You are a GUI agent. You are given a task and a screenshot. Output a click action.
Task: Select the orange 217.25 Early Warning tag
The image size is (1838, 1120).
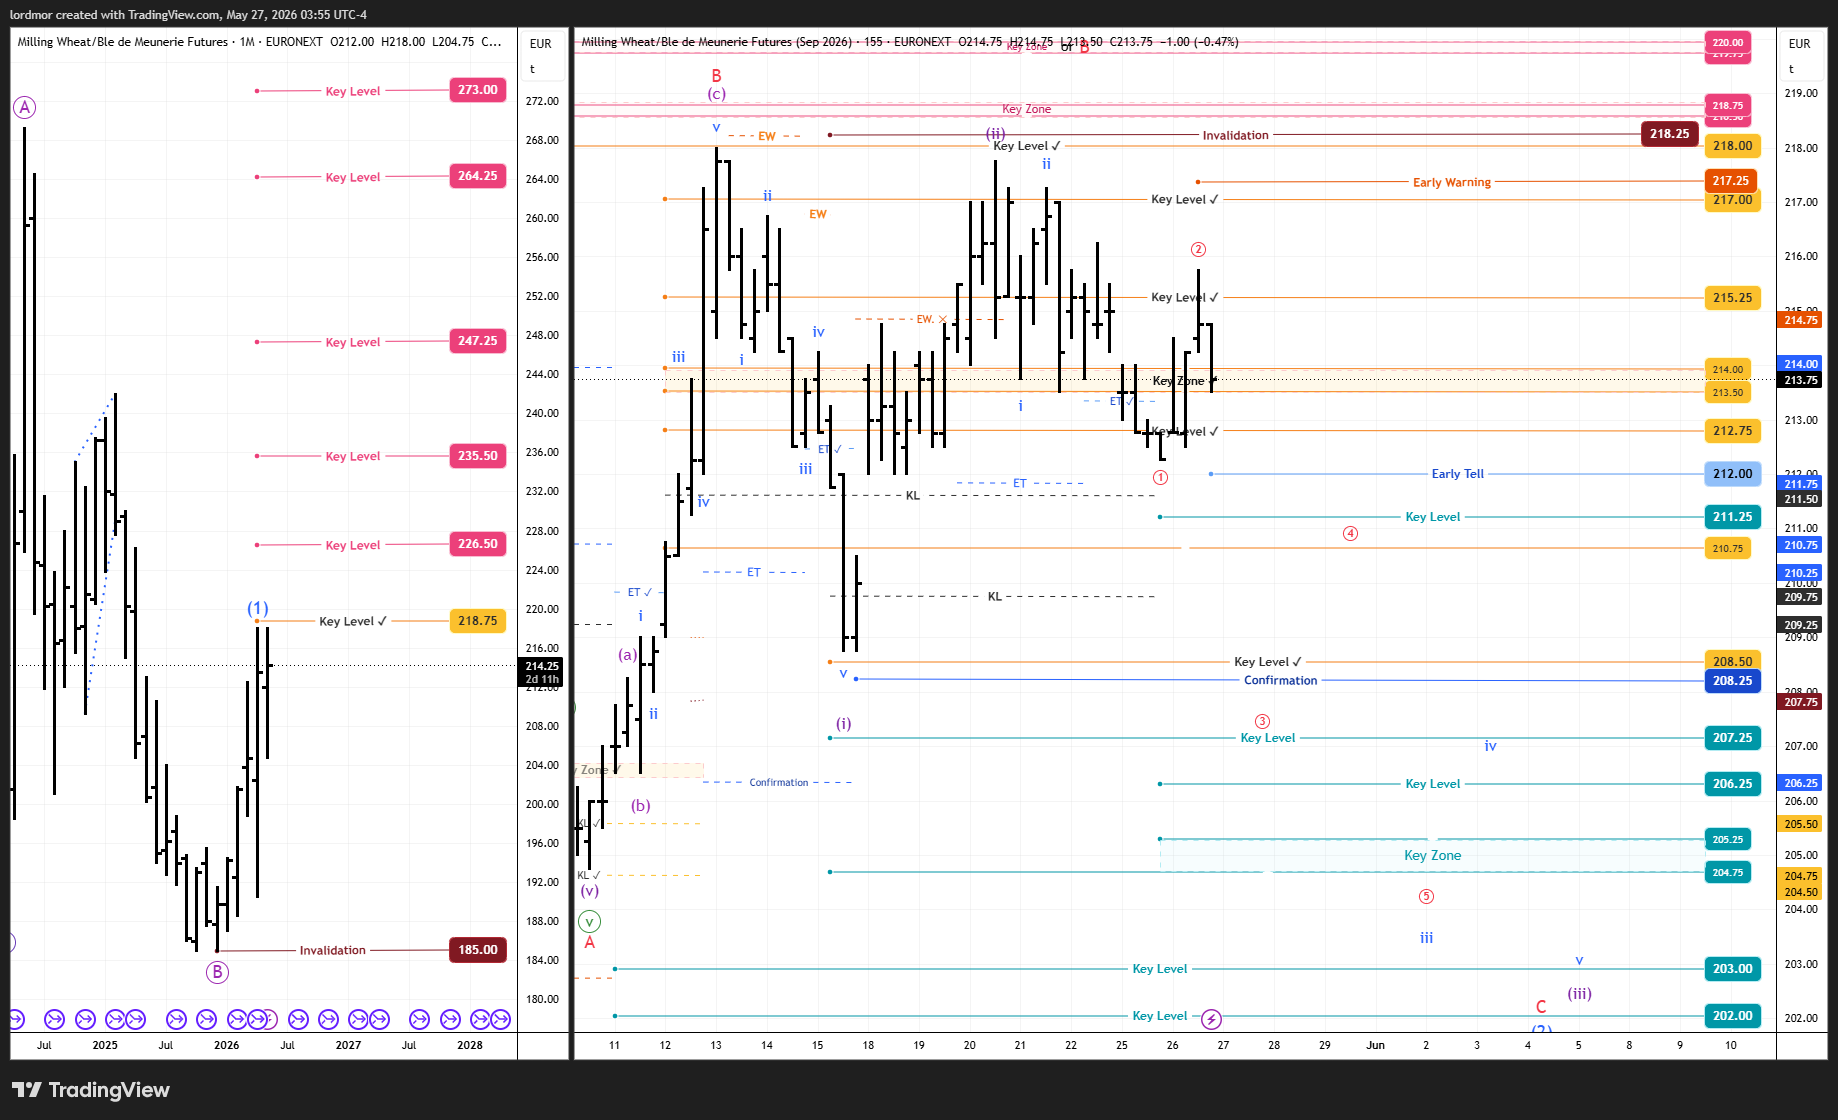(x=1731, y=181)
